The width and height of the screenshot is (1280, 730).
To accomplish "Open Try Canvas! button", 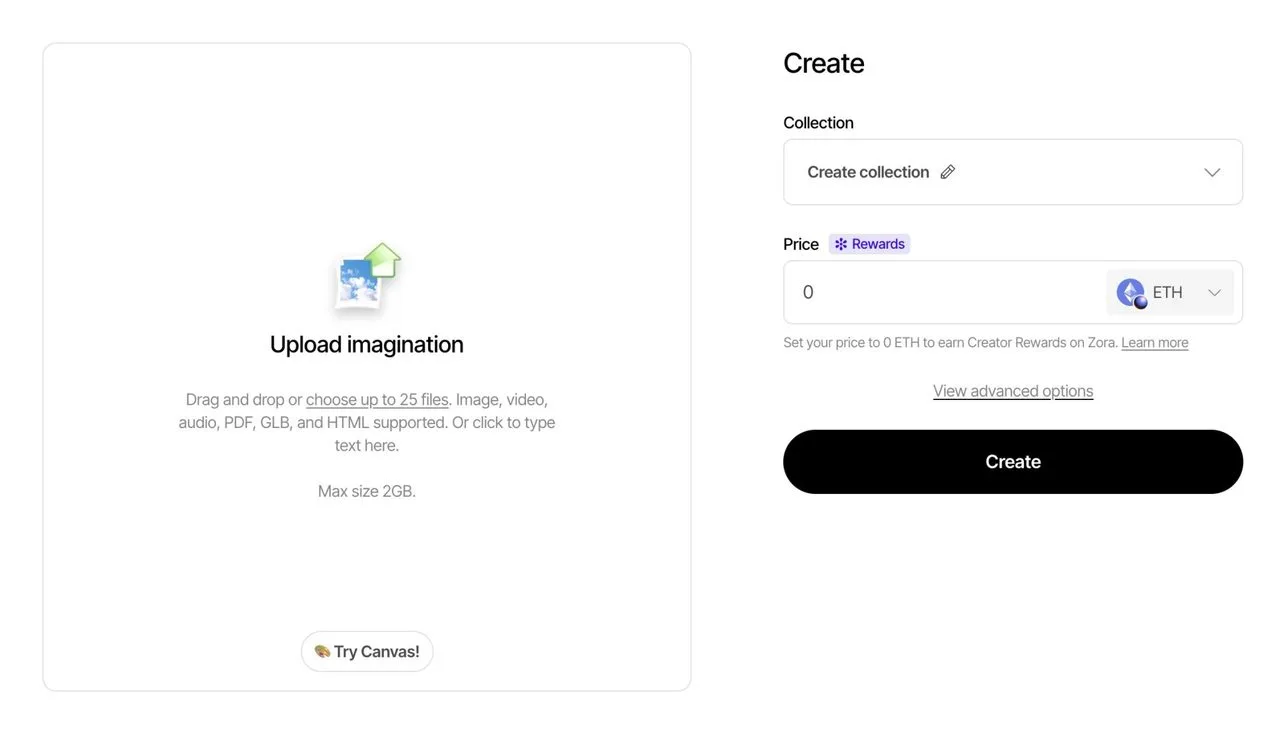I will coord(367,652).
